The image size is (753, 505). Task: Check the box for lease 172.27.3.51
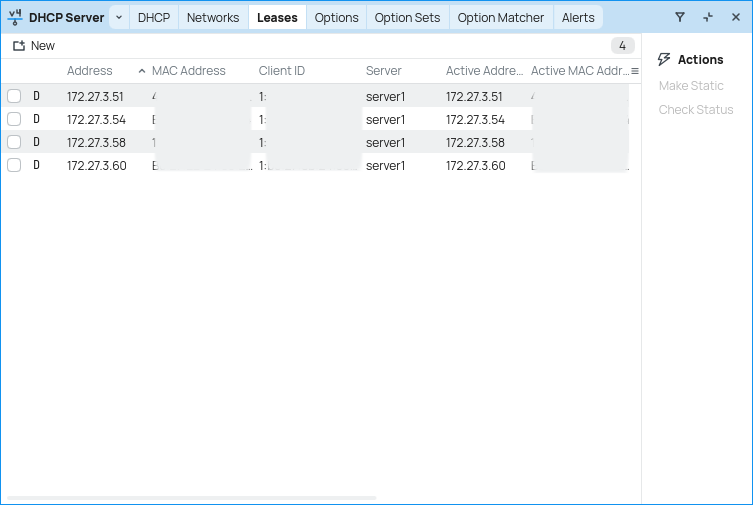click(14, 96)
